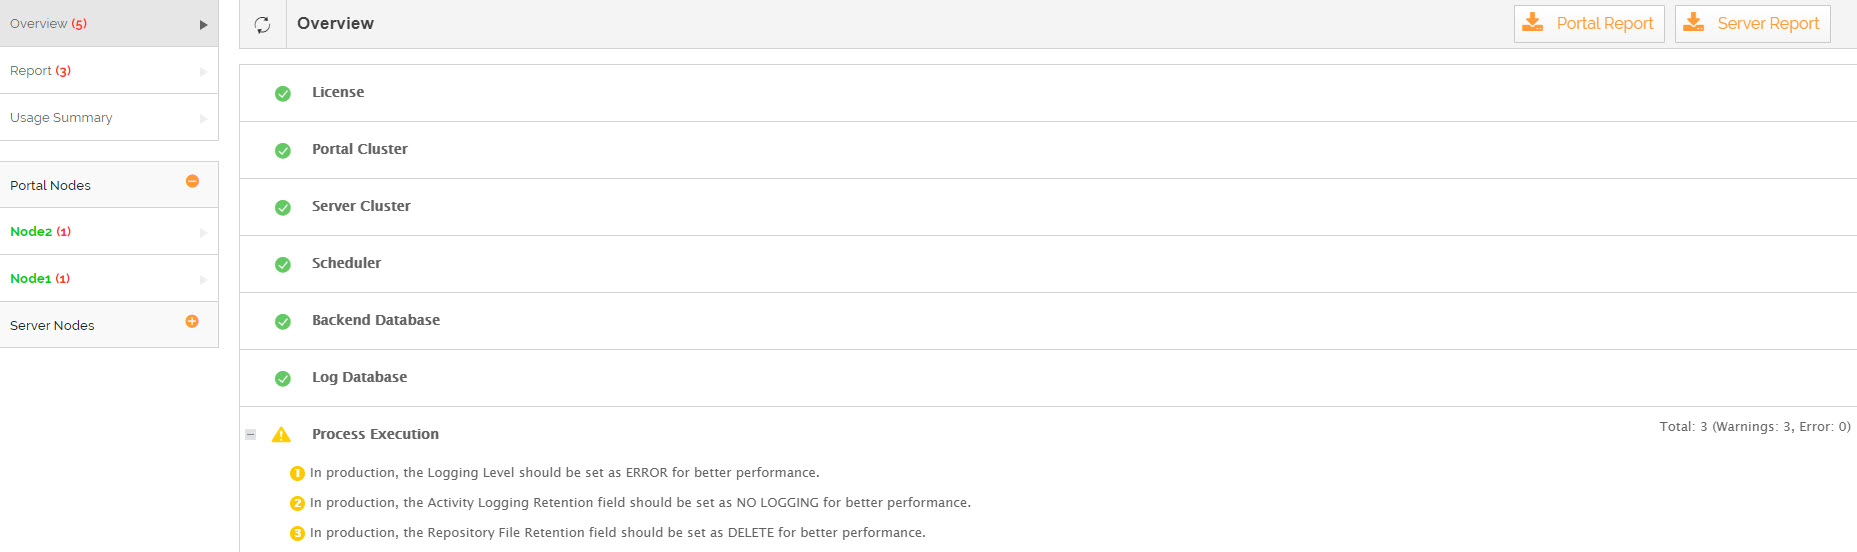1857x552 pixels.
Task: Click the Backend Database row label
Action: [376, 320]
